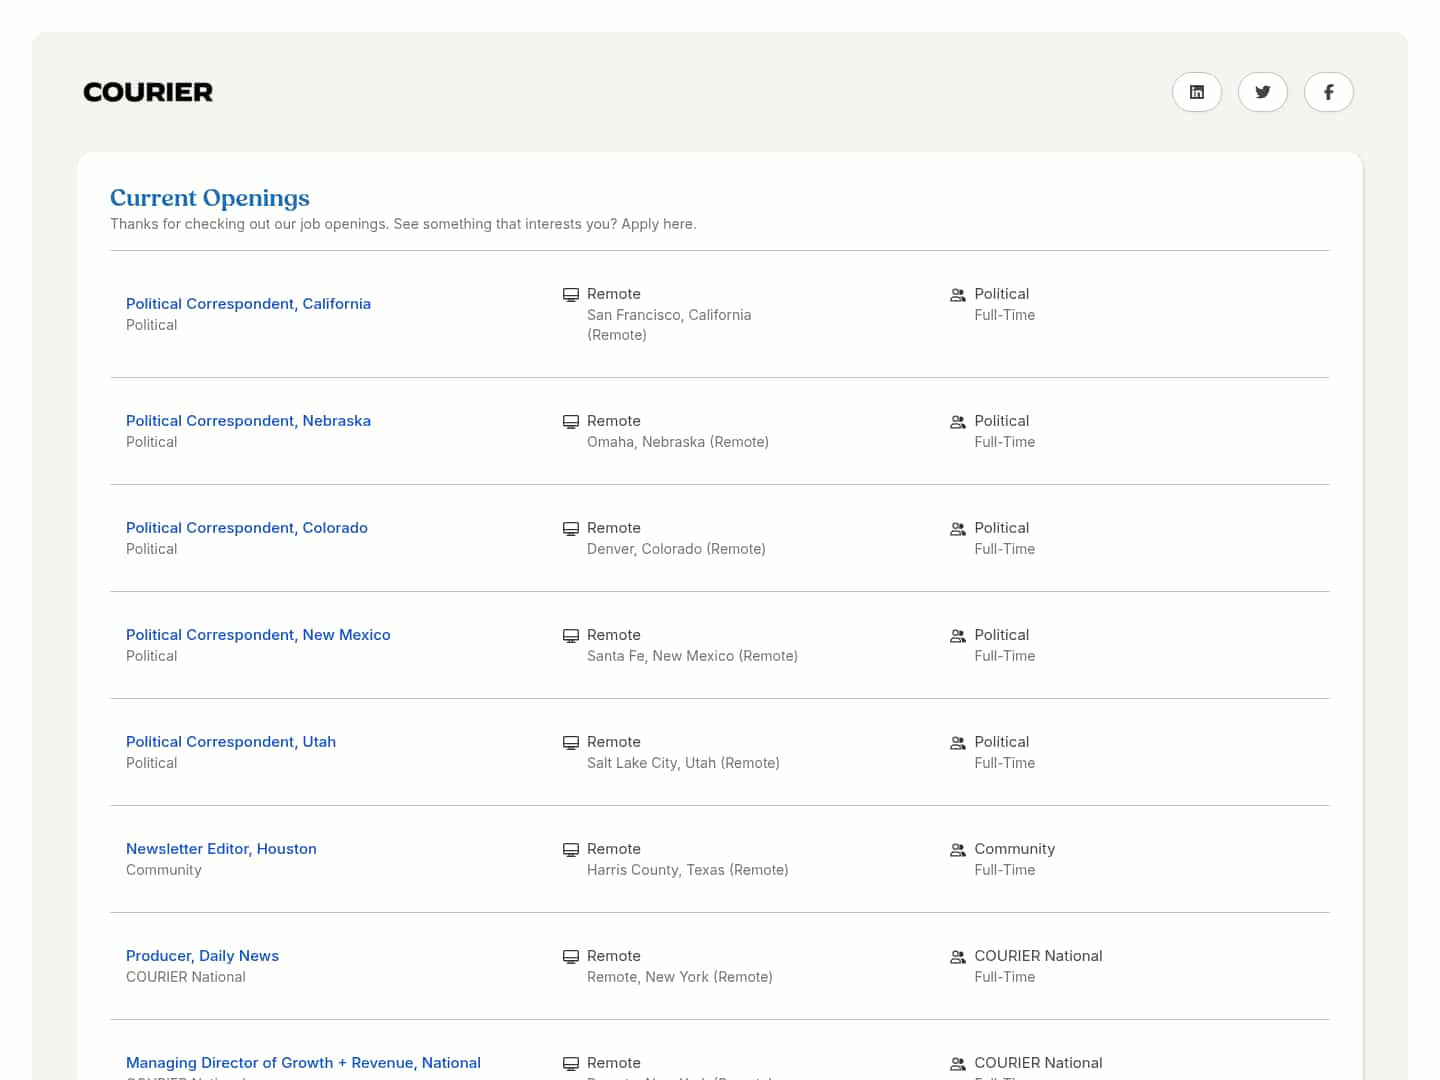Open the Facebook social icon

point(1328,92)
